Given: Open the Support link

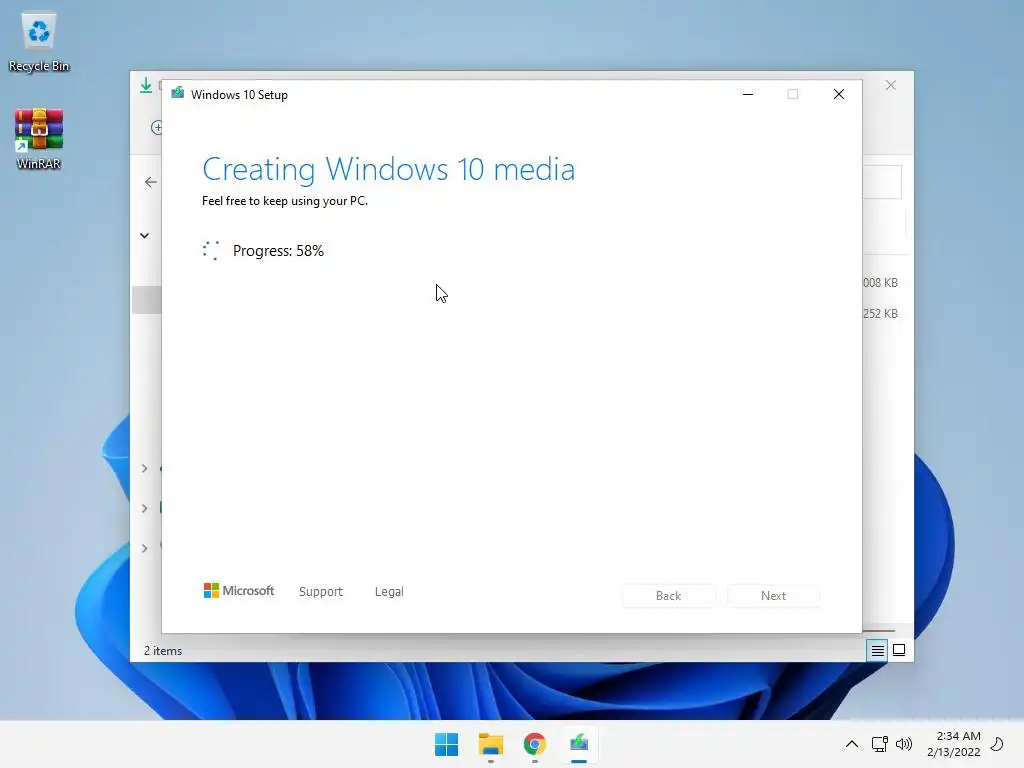Looking at the screenshot, I should click(321, 591).
